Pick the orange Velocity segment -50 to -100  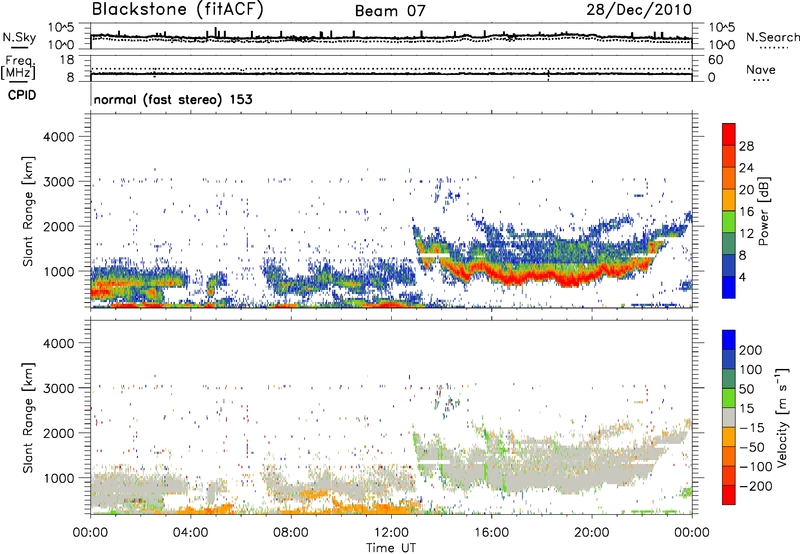click(x=729, y=456)
